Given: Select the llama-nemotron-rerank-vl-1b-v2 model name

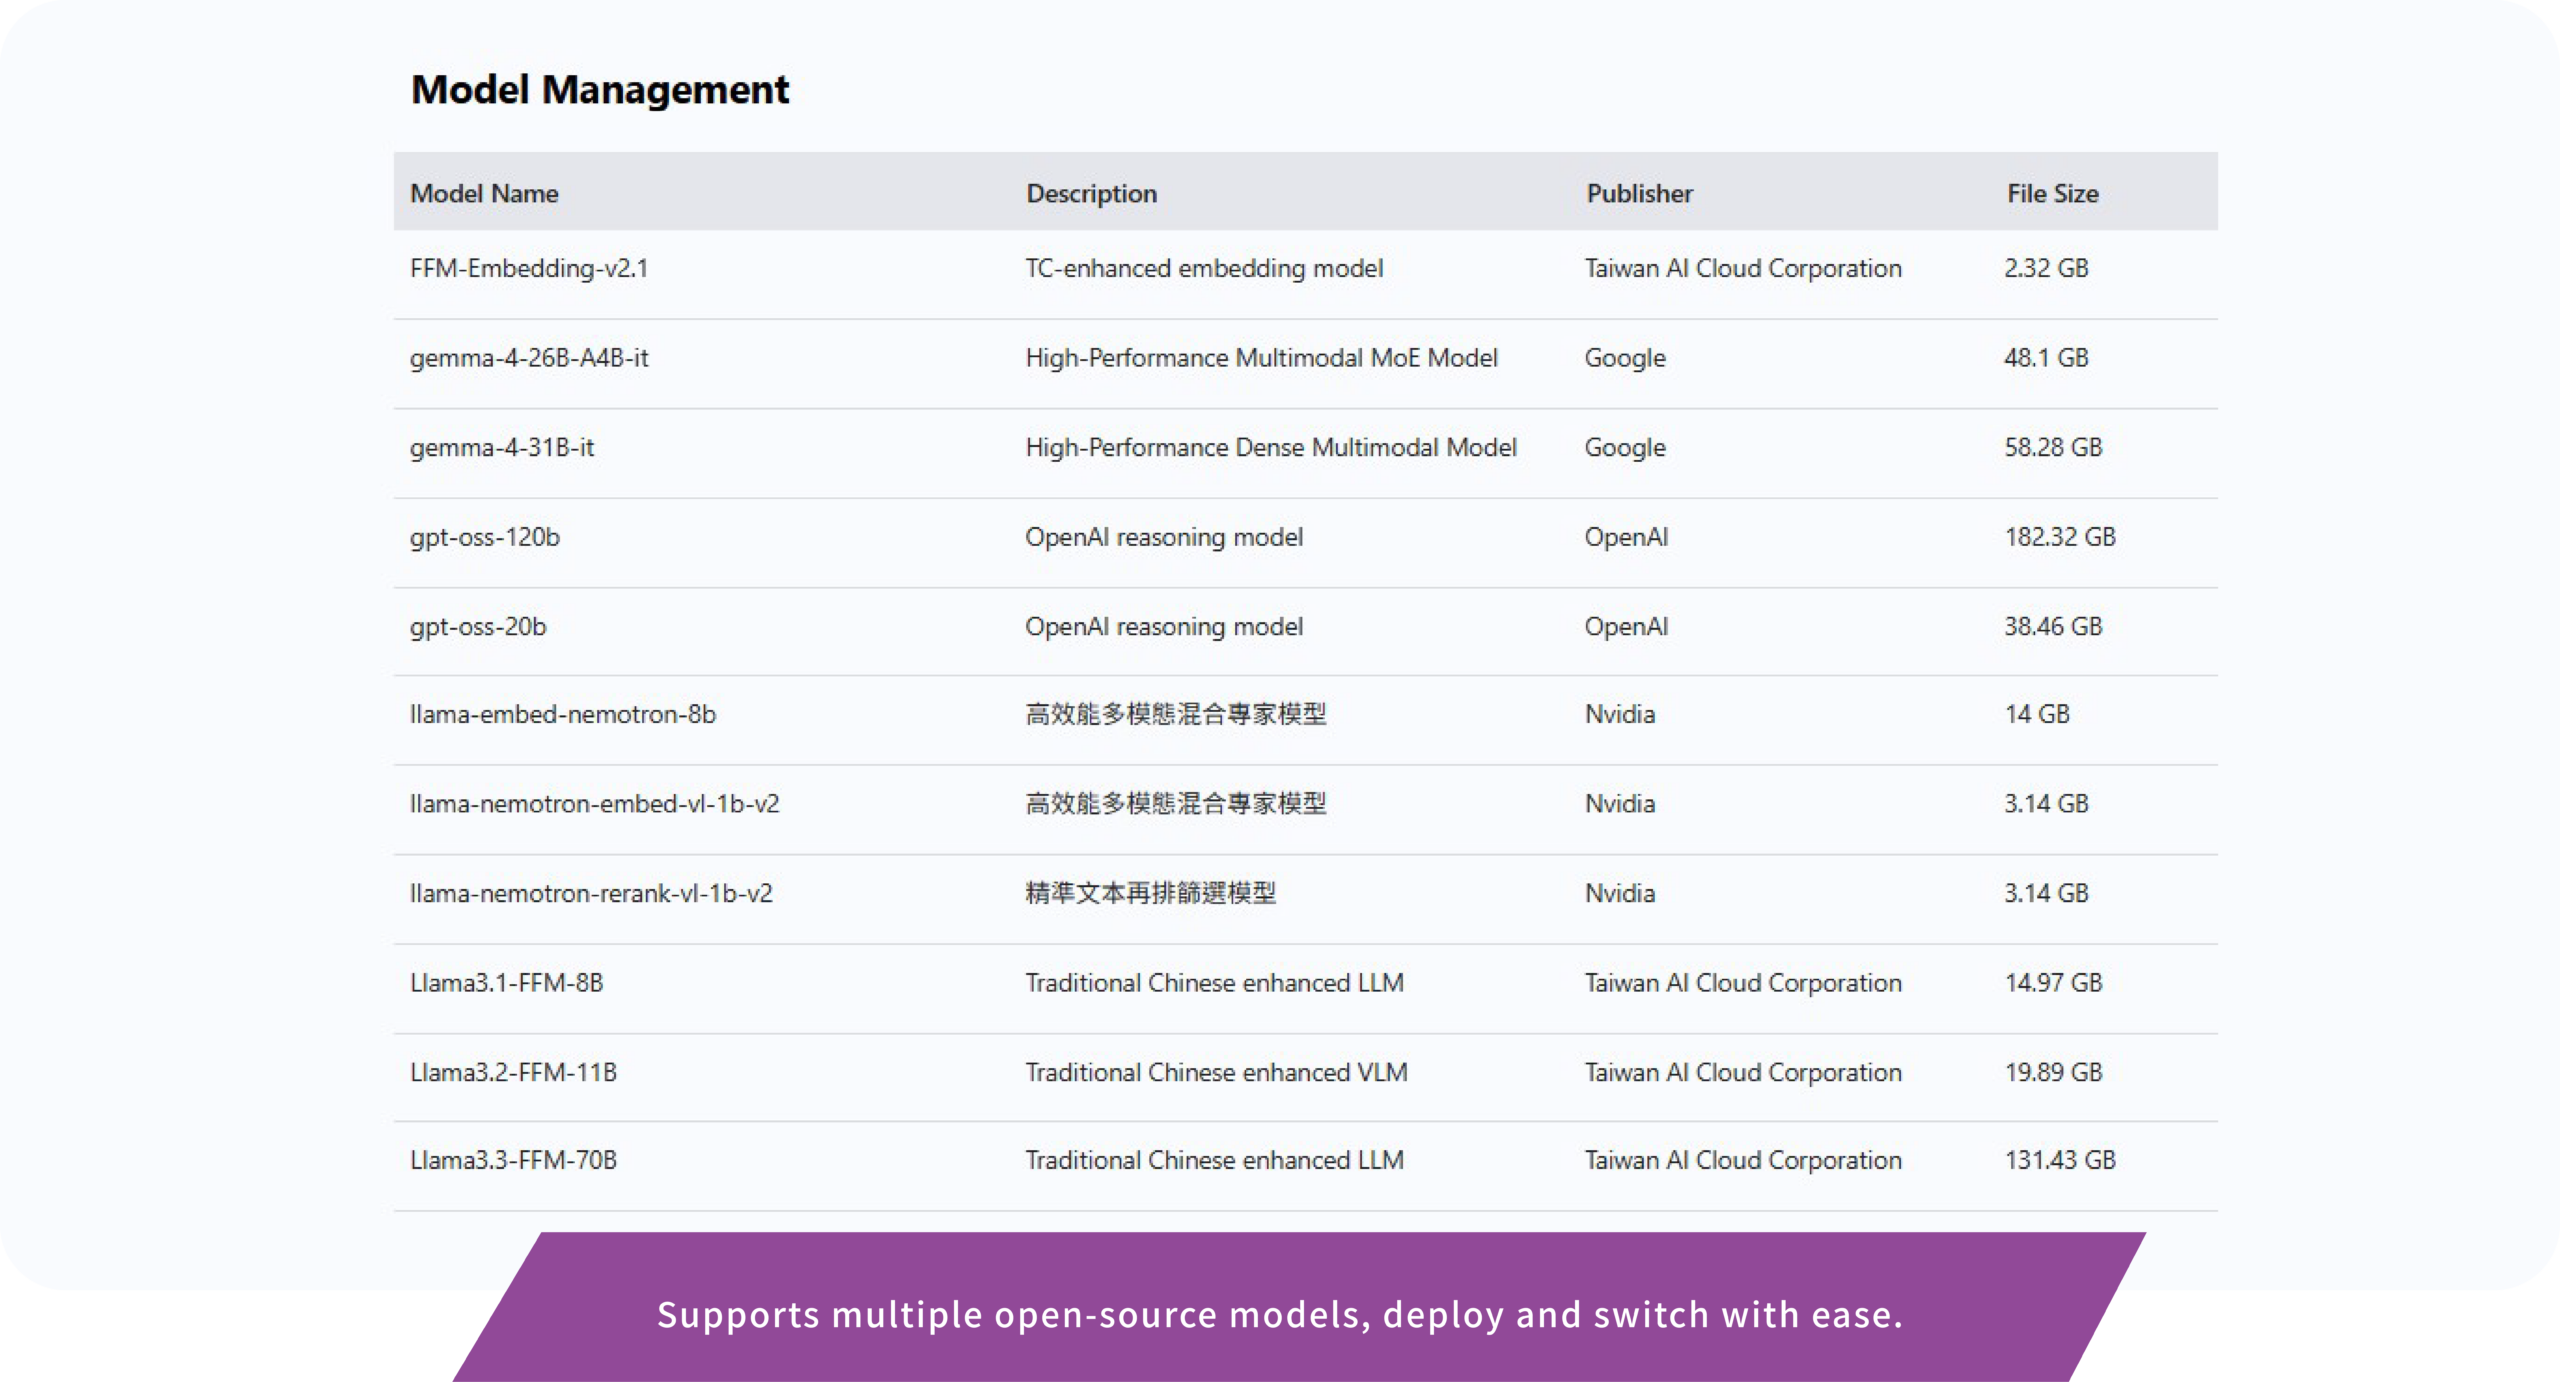Looking at the screenshot, I should [591, 893].
